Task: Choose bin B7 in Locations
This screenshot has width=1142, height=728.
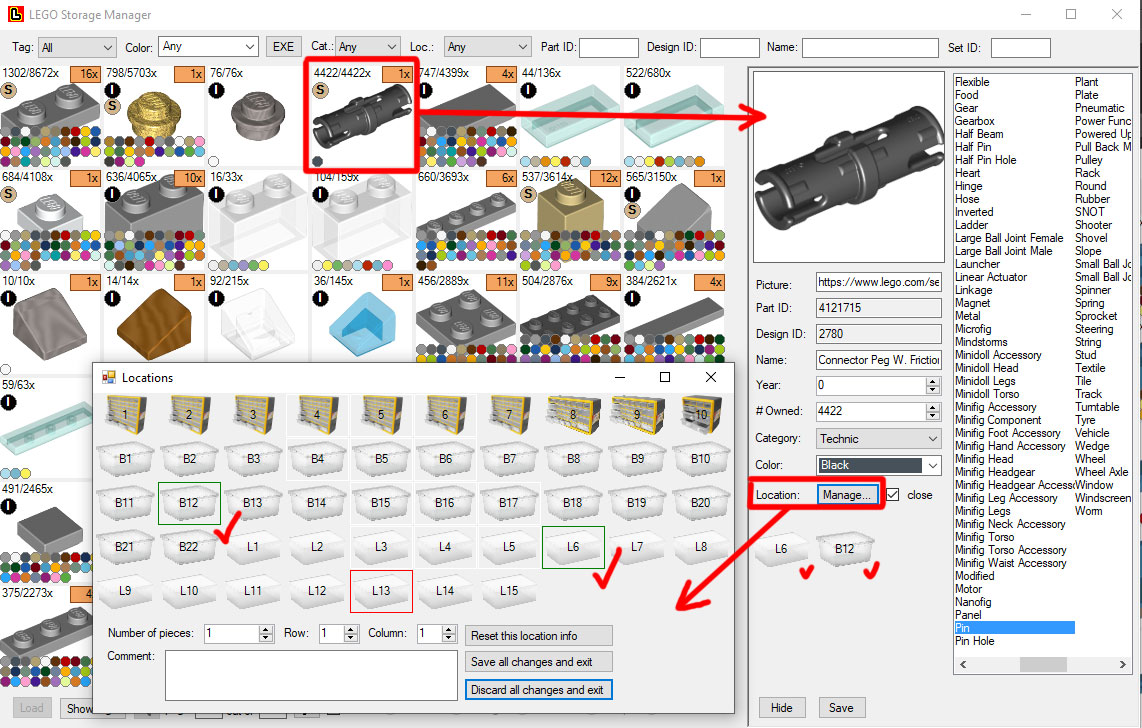Action: coord(509,459)
